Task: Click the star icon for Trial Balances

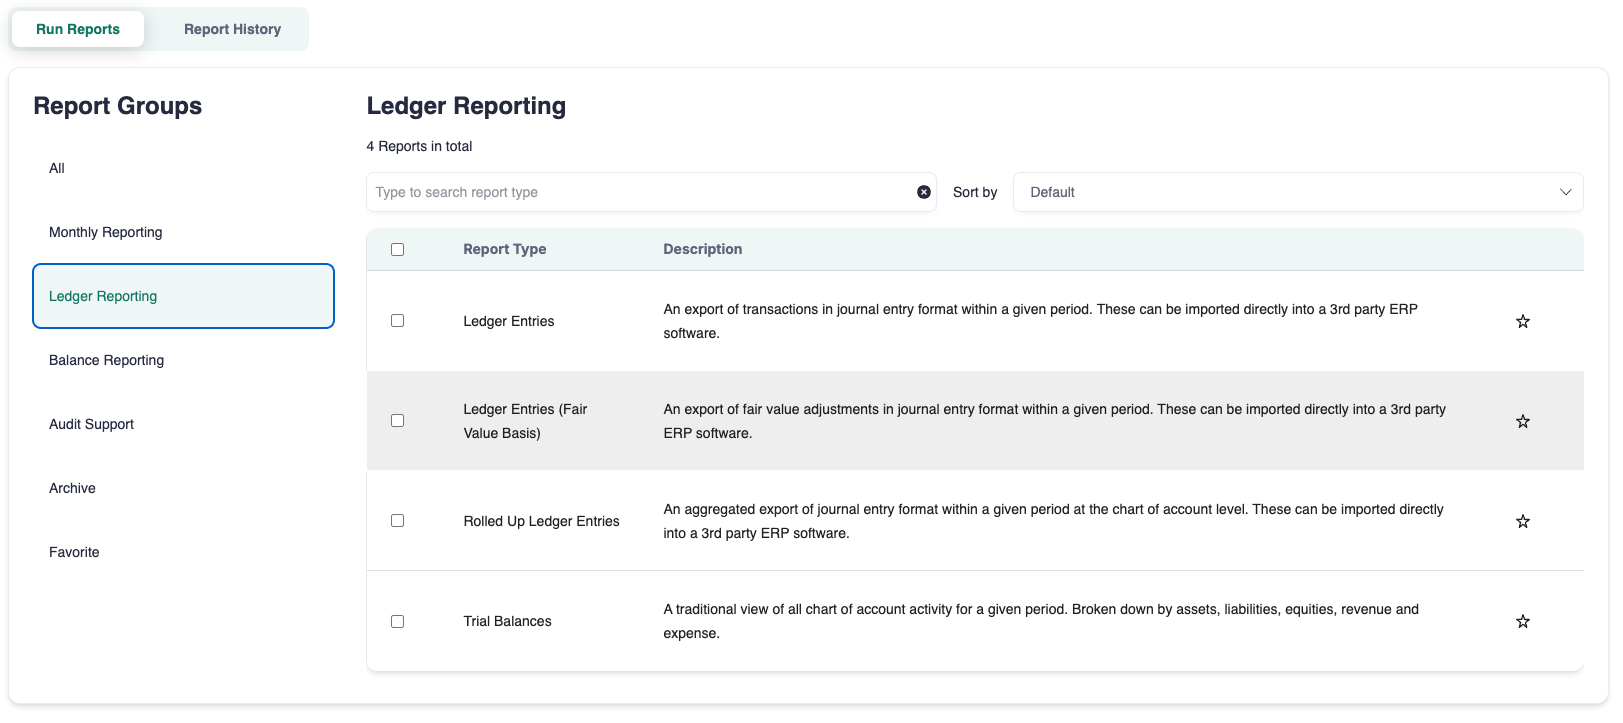Action: (1522, 621)
